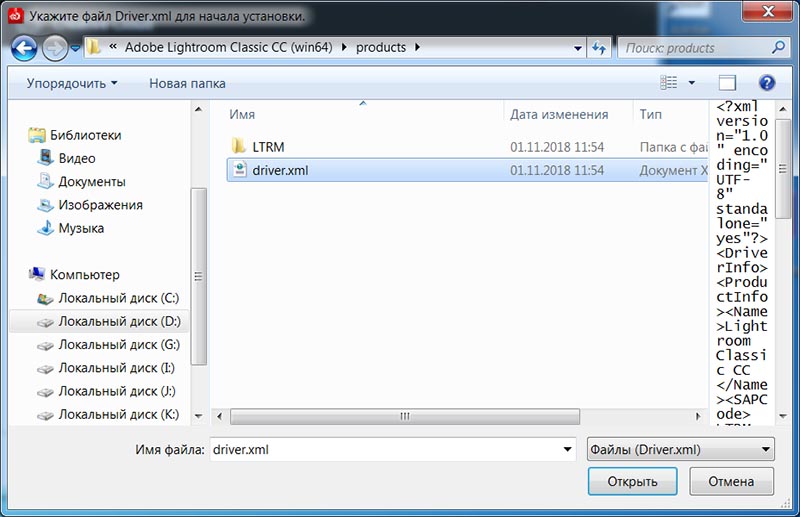Open recent locations dropdown beside Forward arrow
Viewport: 800px width, 517px height.
pos(76,48)
